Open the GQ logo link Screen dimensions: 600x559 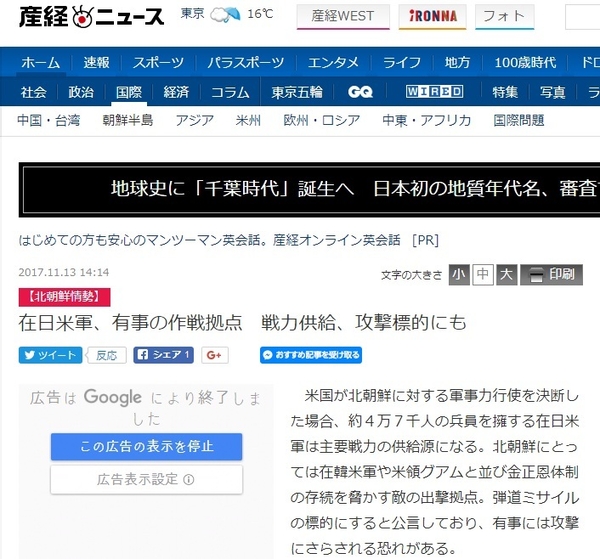[x=360, y=92]
